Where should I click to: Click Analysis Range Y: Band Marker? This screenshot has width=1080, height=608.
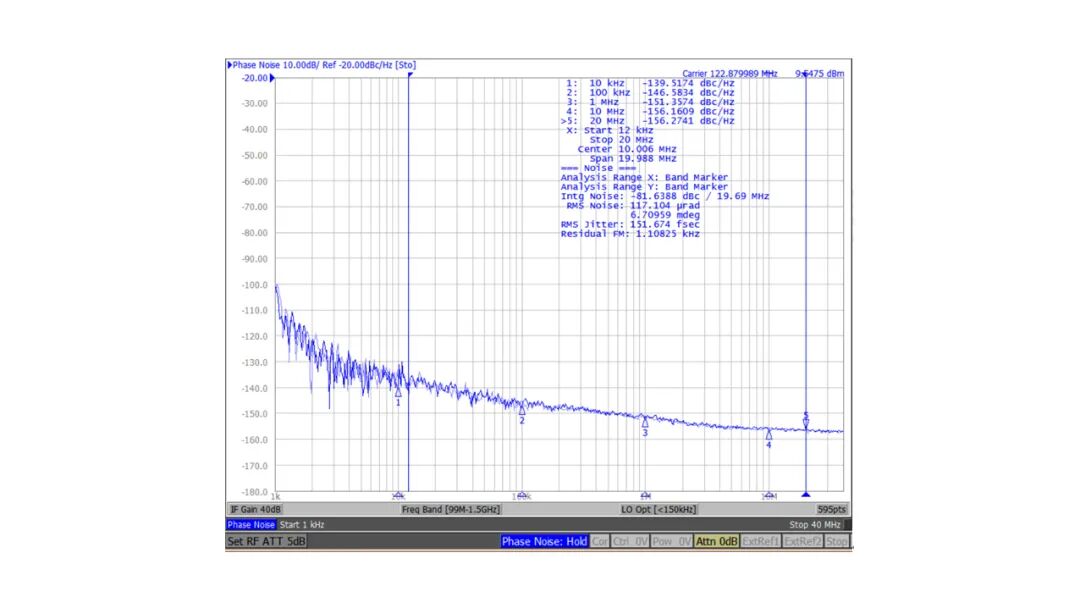pos(644,187)
